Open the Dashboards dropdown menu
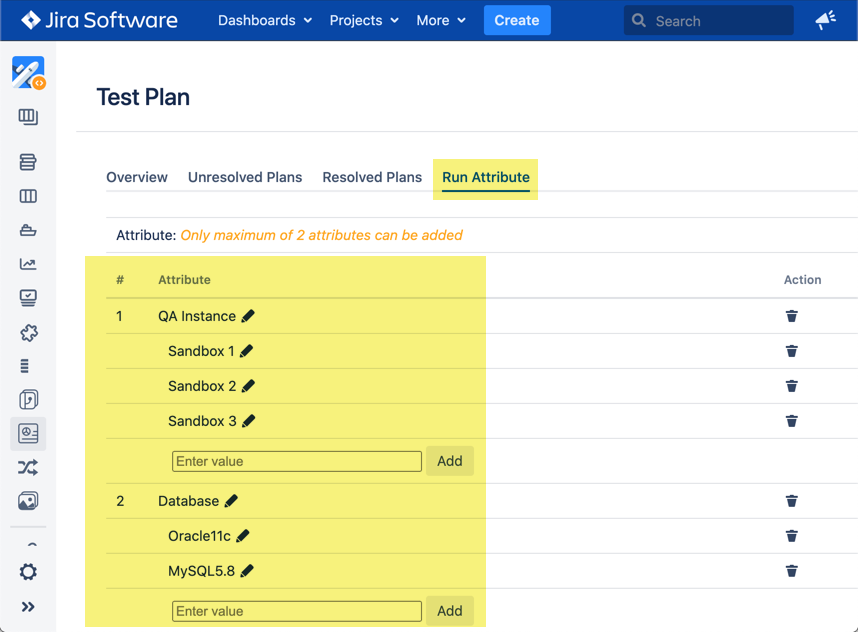 point(265,20)
